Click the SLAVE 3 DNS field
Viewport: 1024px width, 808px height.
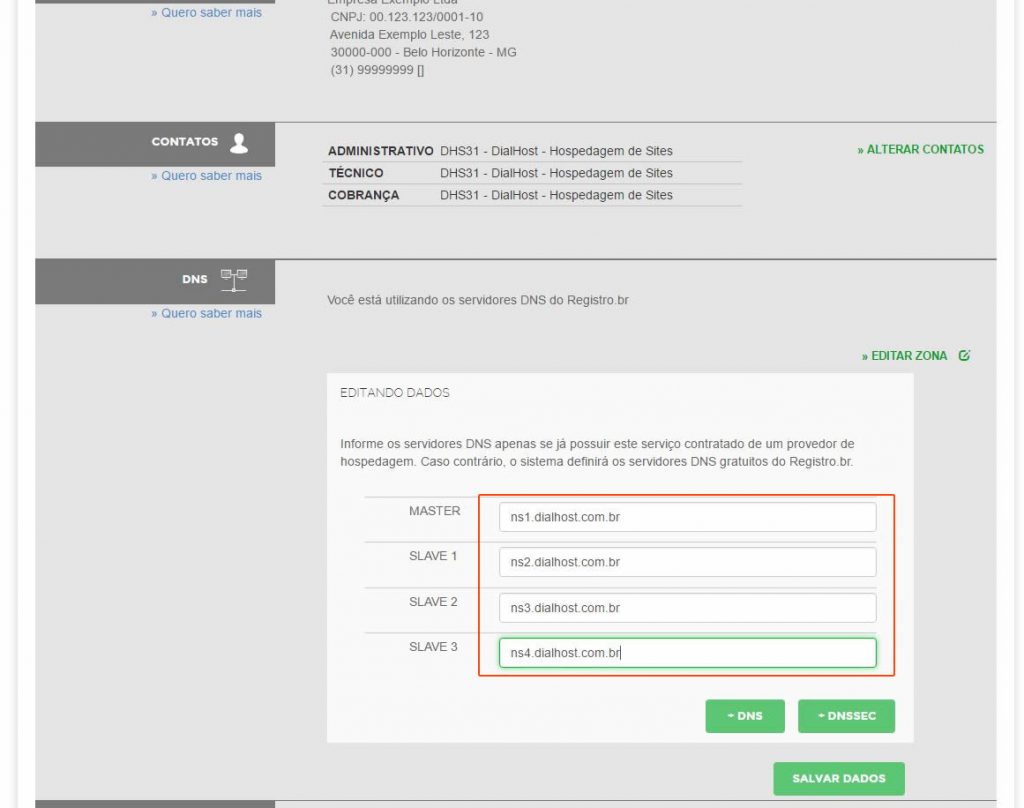point(687,653)
